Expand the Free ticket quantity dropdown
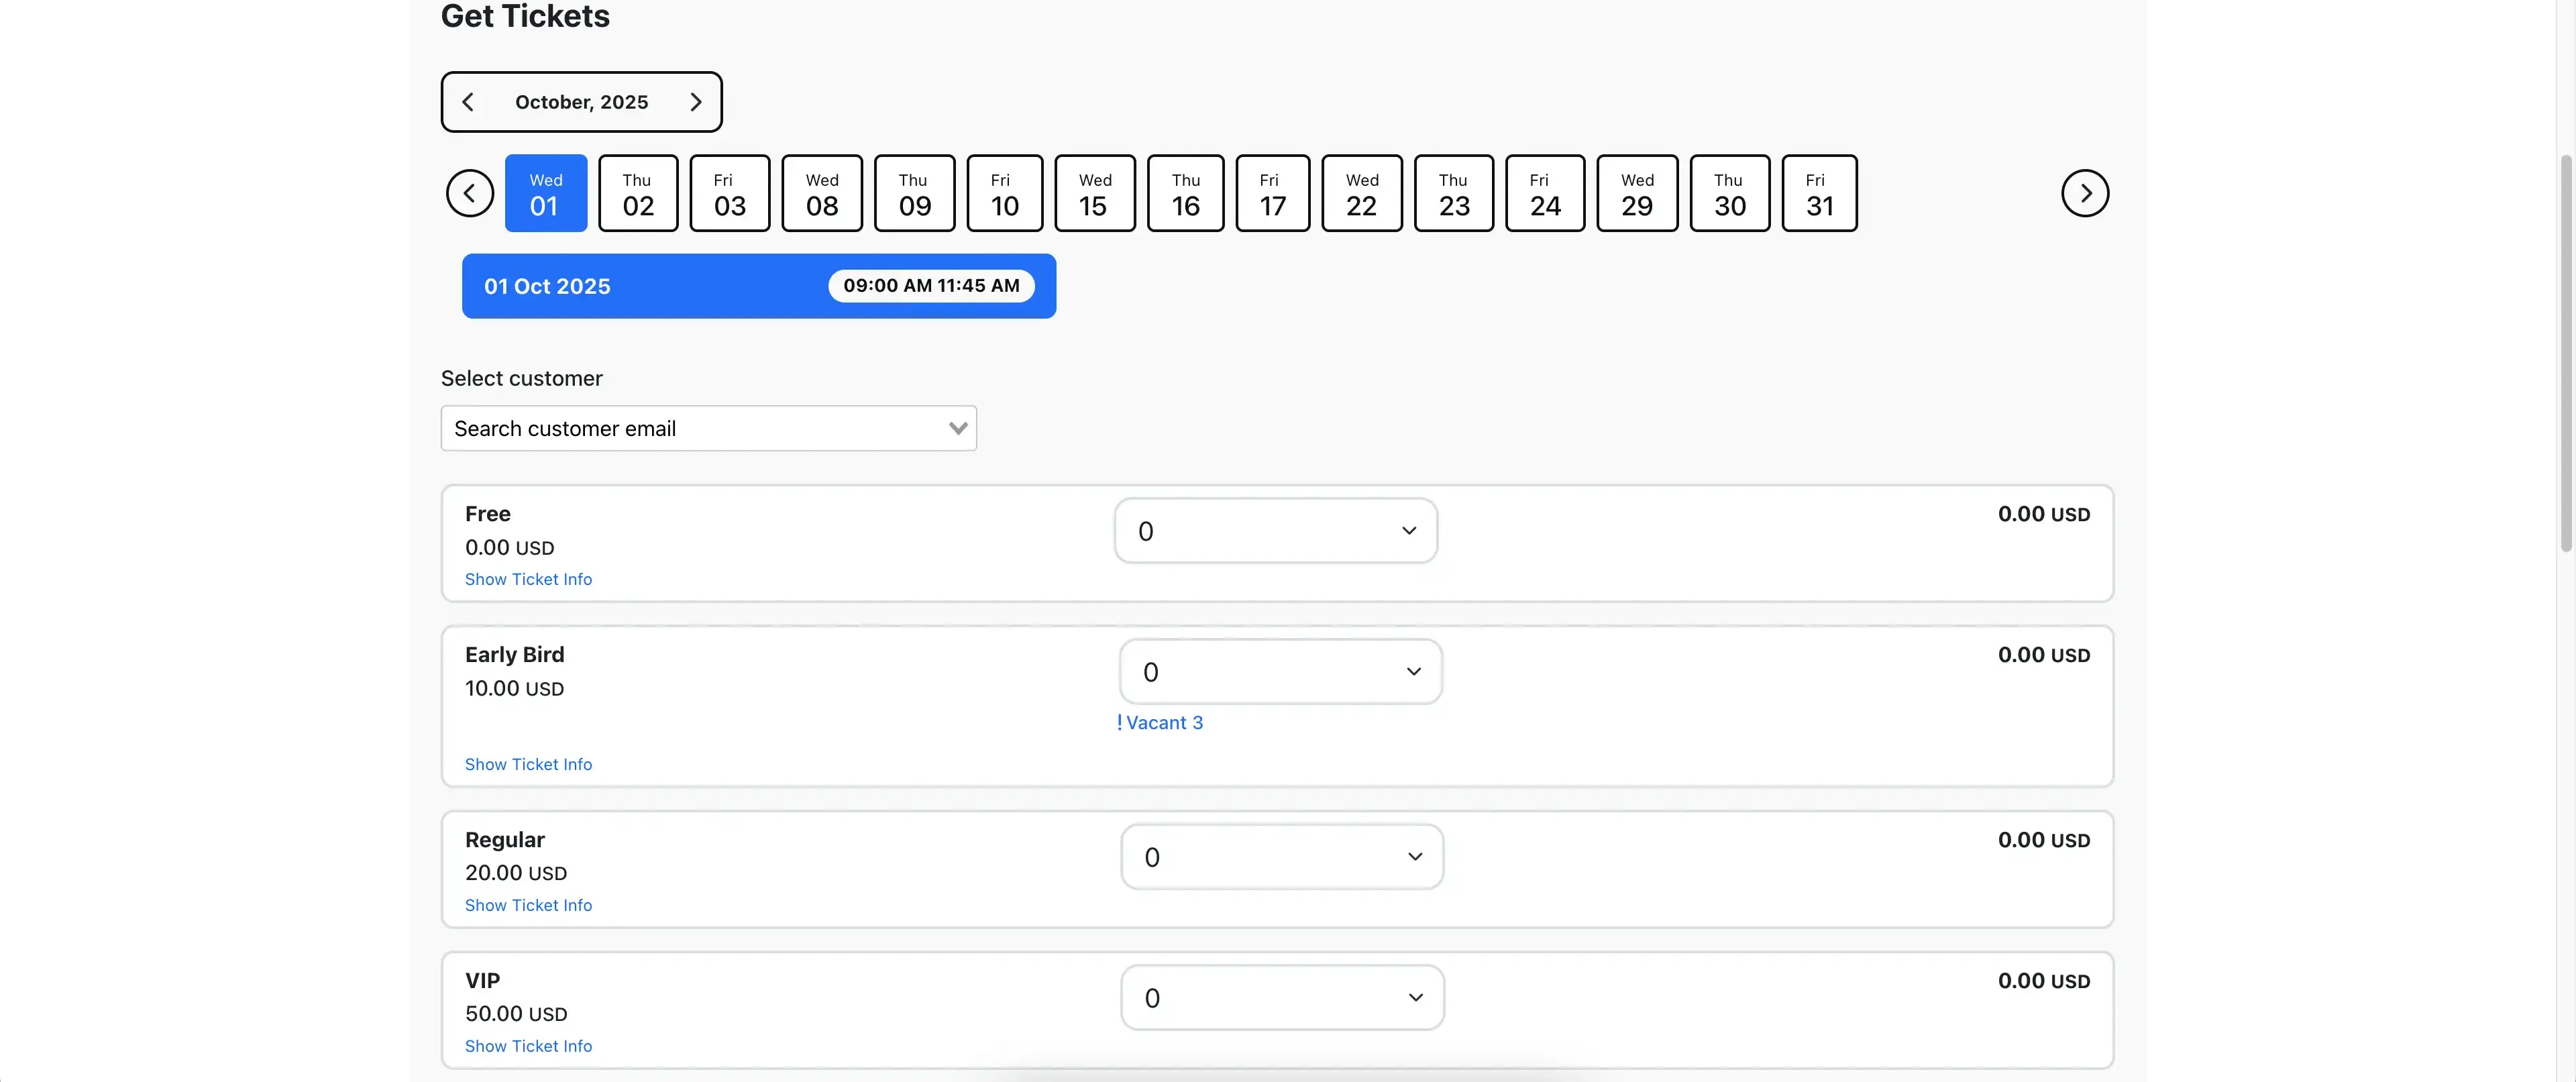 click(x=1275, y=530)
